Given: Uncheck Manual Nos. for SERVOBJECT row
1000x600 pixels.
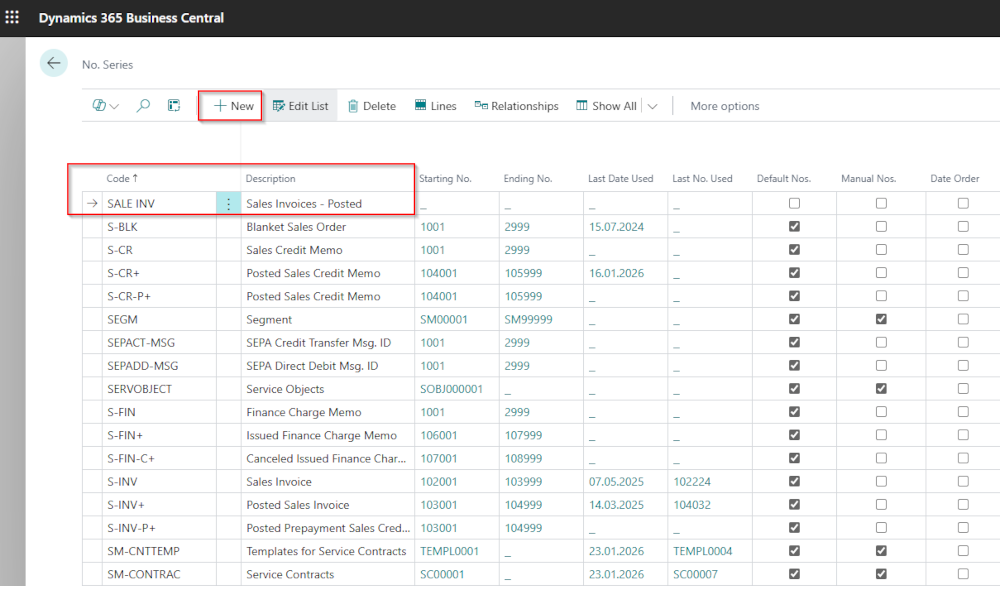Looking at the screenshot, I should tap(881, 388).
